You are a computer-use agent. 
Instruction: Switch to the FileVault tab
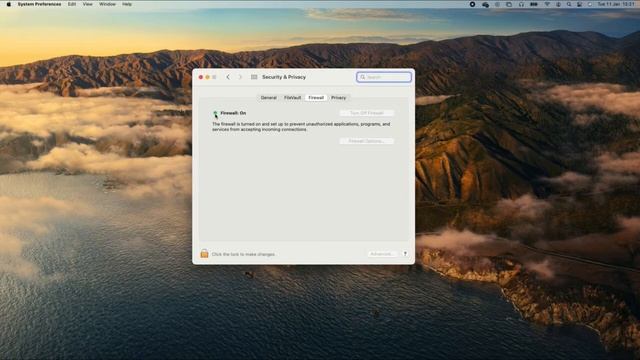(292, 98)
